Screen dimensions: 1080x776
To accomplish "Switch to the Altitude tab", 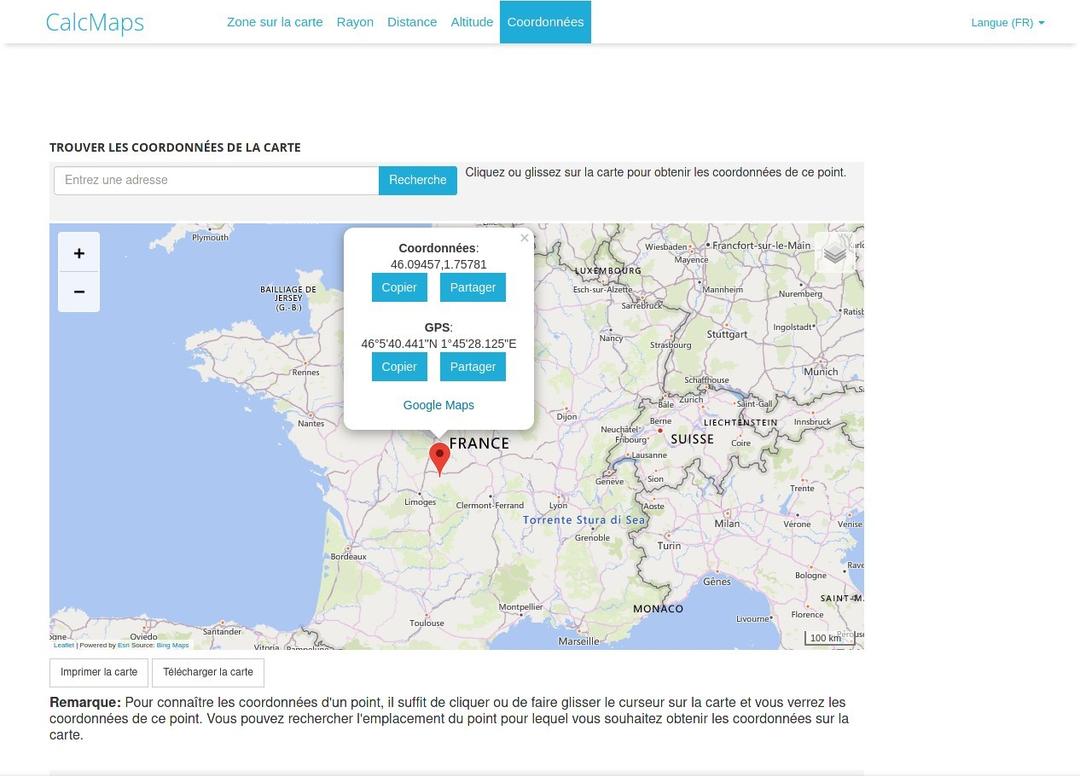I will coord(471,21).
